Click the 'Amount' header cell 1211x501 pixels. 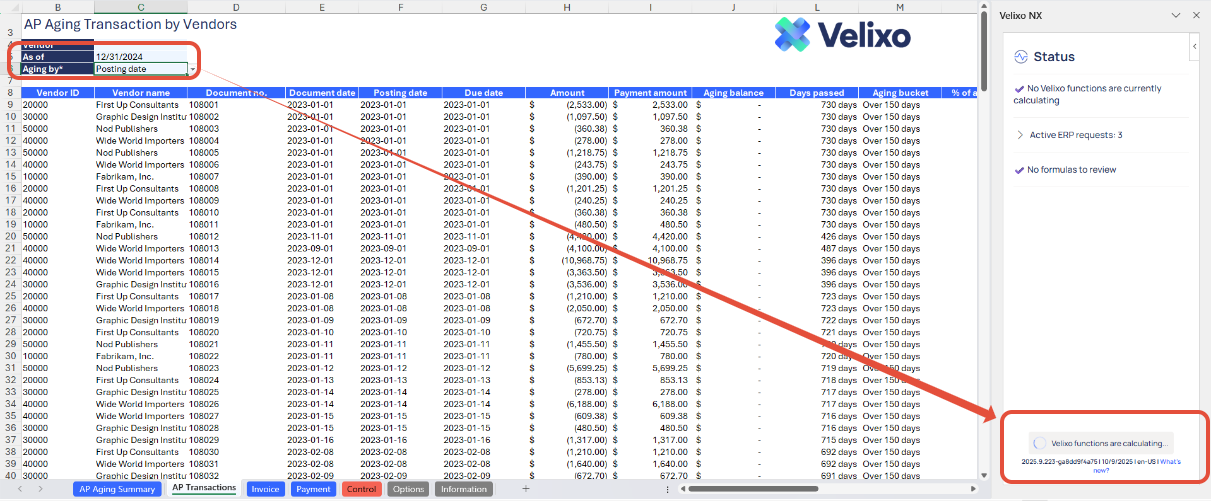(x=567, y=92)
